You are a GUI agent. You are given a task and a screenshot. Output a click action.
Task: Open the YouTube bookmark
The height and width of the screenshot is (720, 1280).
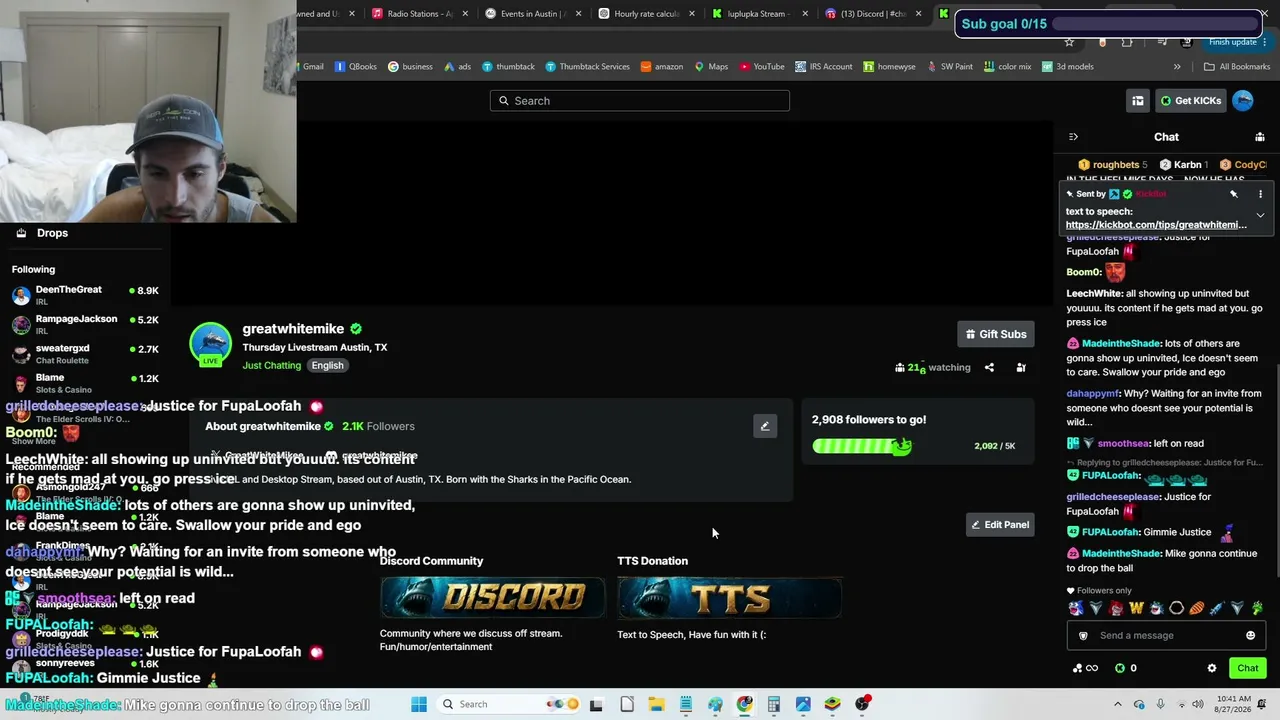pyautogui.click(x=762, y=67)
